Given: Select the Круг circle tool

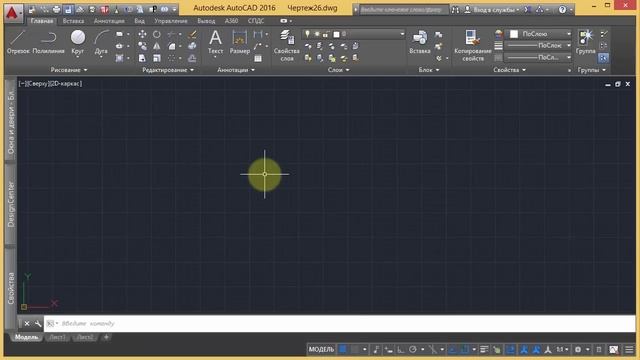Looking at the screenshot, I should (78, 42).
